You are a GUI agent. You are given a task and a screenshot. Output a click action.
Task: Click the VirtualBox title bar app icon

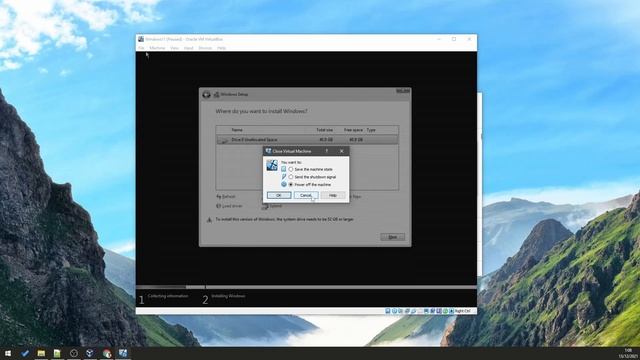coord(141,39)
